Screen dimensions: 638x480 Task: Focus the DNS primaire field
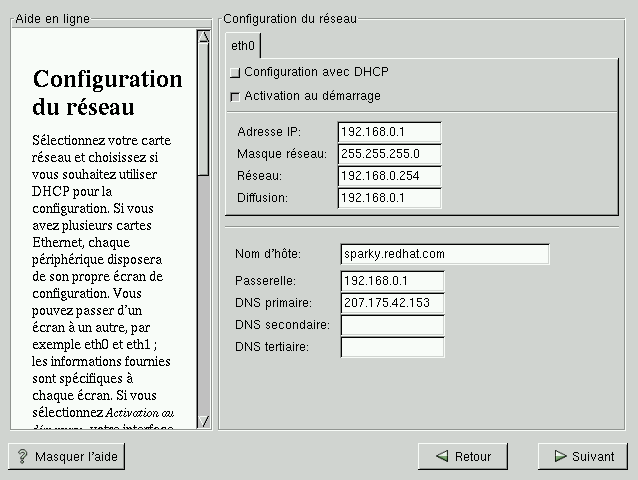click(x=392, y=303)
